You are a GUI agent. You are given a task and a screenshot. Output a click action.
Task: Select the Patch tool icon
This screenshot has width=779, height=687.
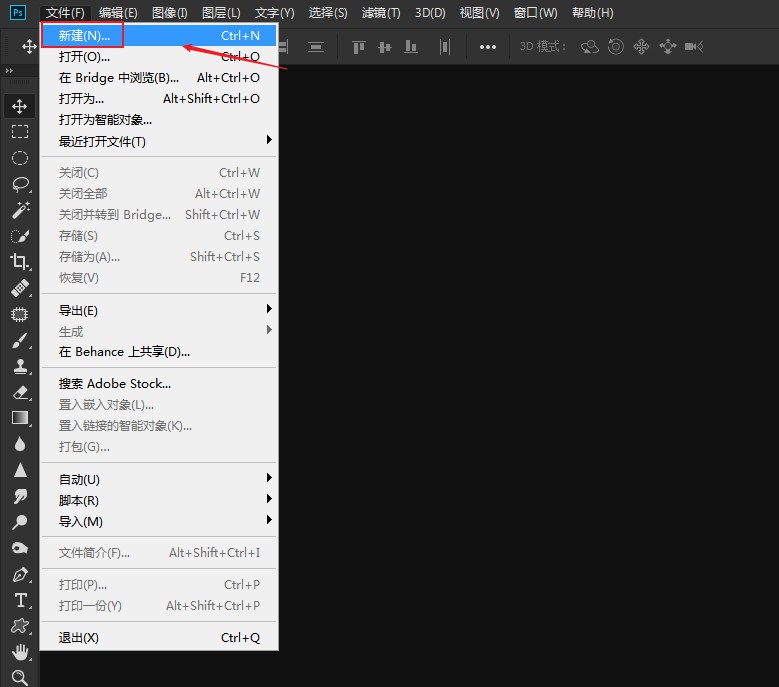click(19, 314)
